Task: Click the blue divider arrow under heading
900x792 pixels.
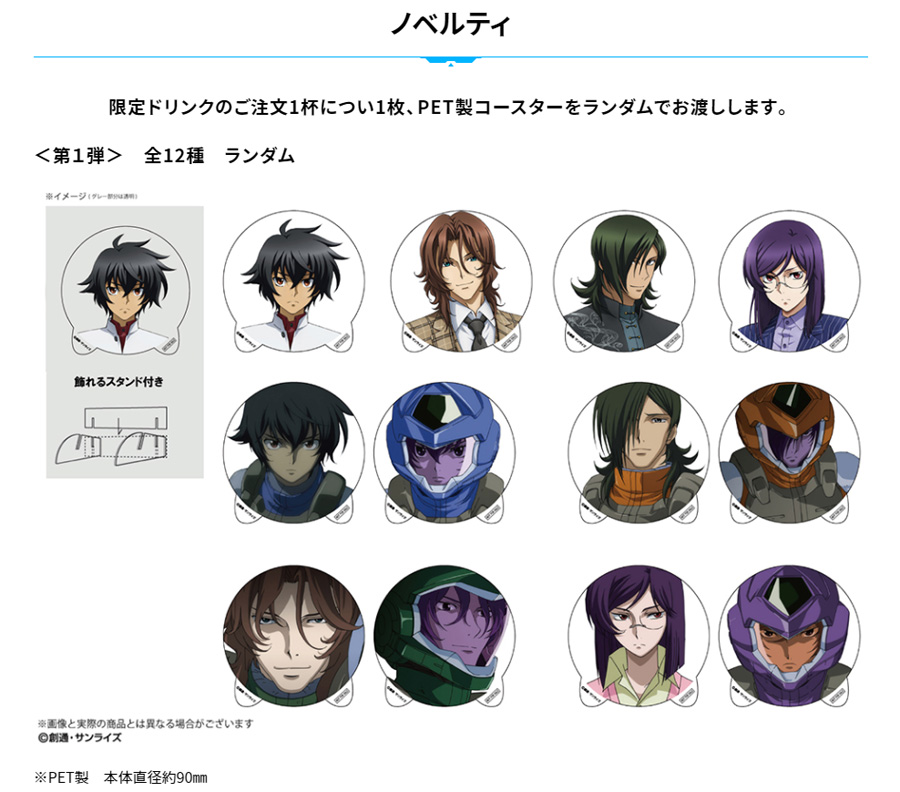Action: 451,61
